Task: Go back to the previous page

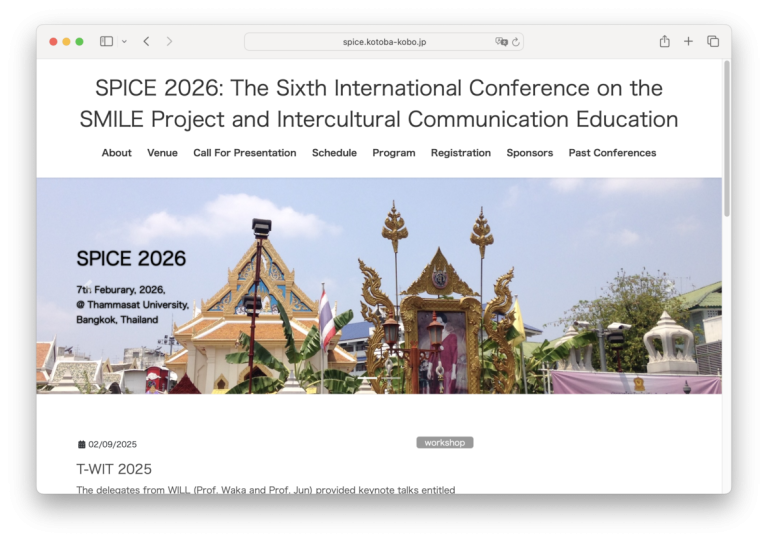Action: pyautogui.click(x=146, y=41)
